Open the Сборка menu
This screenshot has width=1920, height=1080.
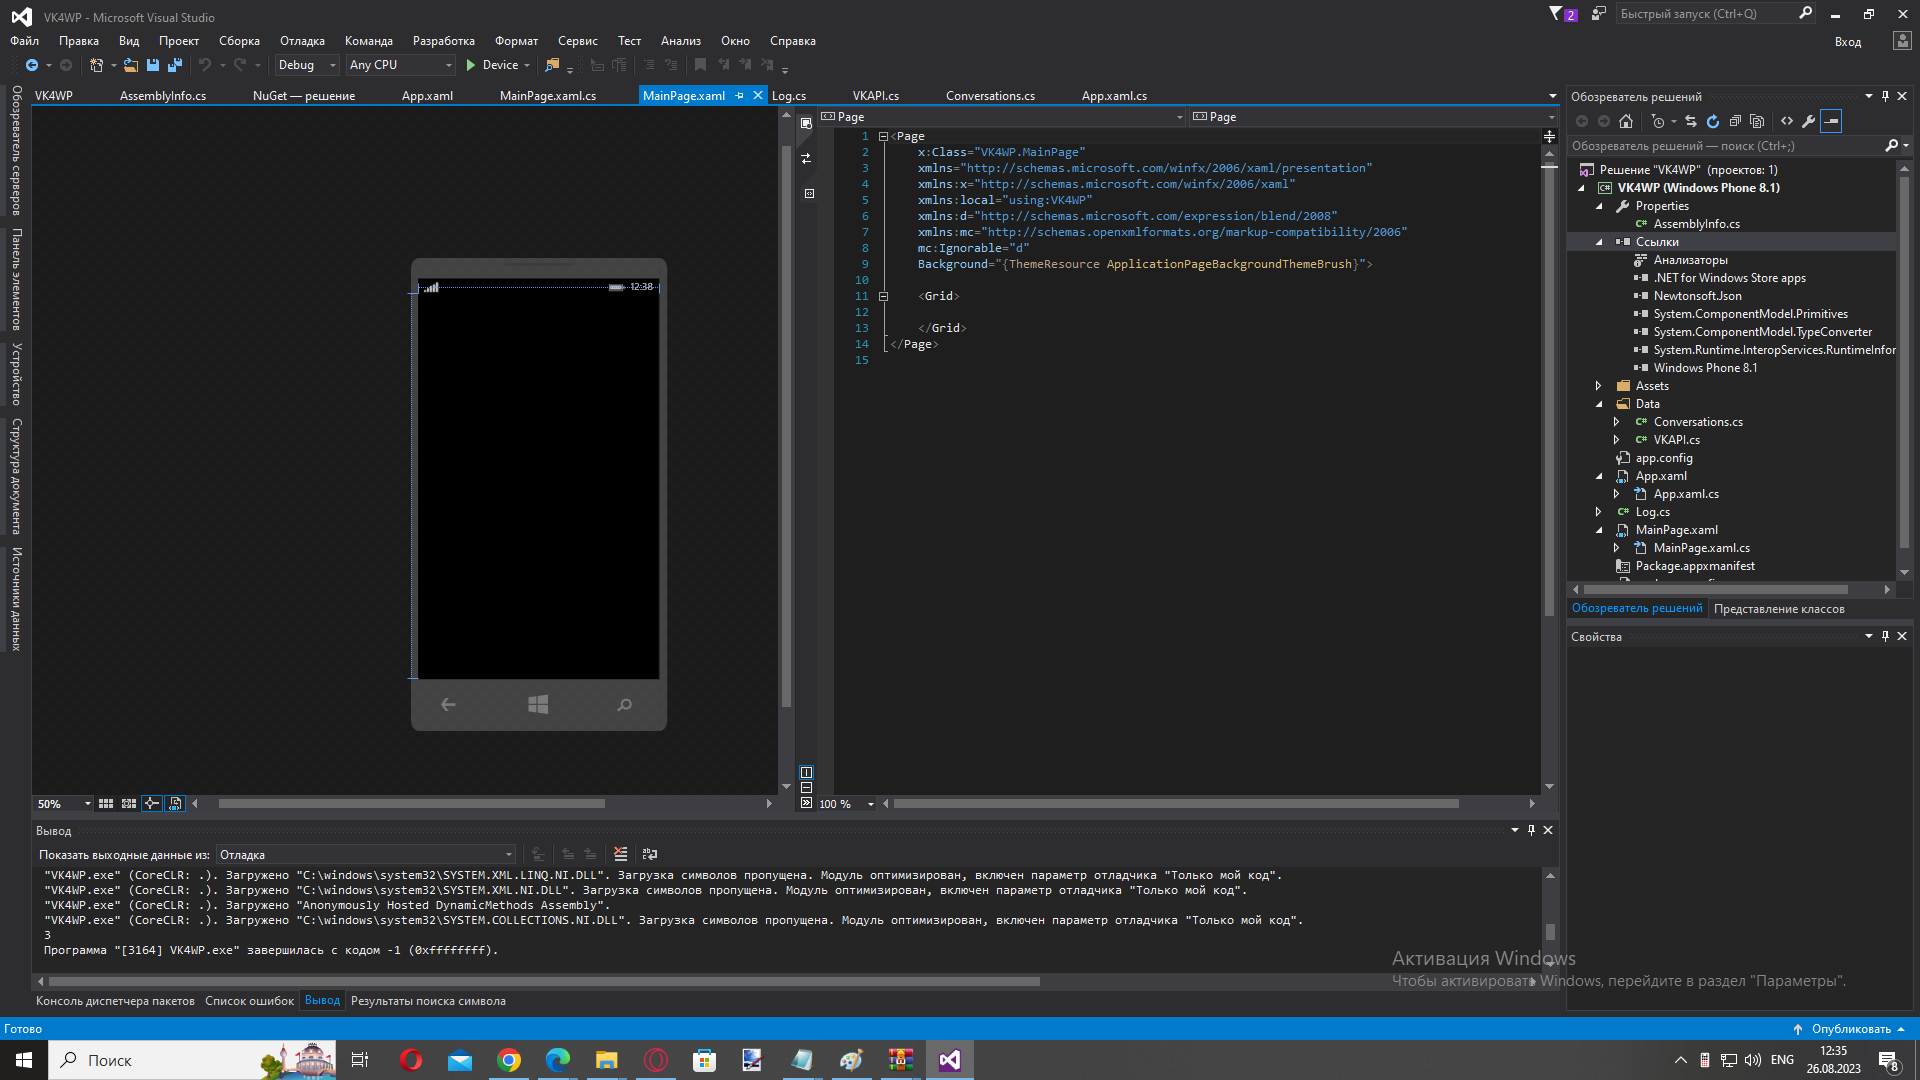[x=239, y=41]
